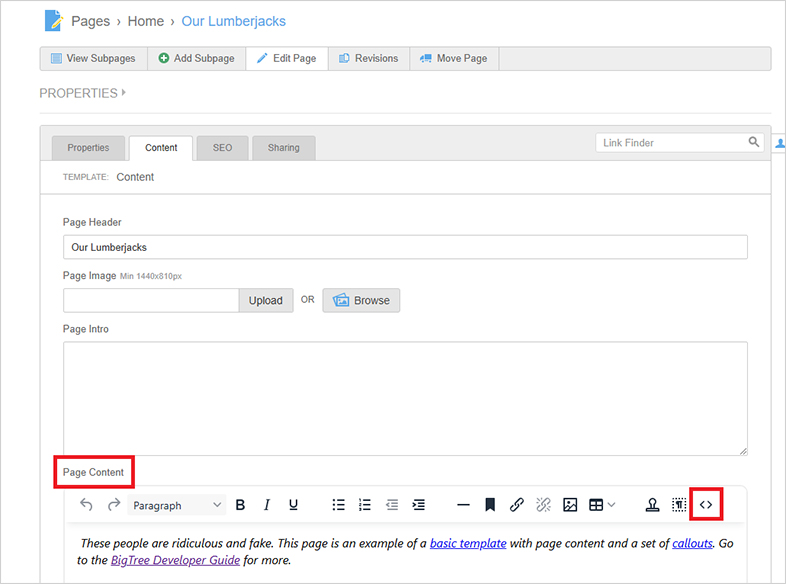Open the source code view icon
786x584 pixels.
(x=706, y=505)
